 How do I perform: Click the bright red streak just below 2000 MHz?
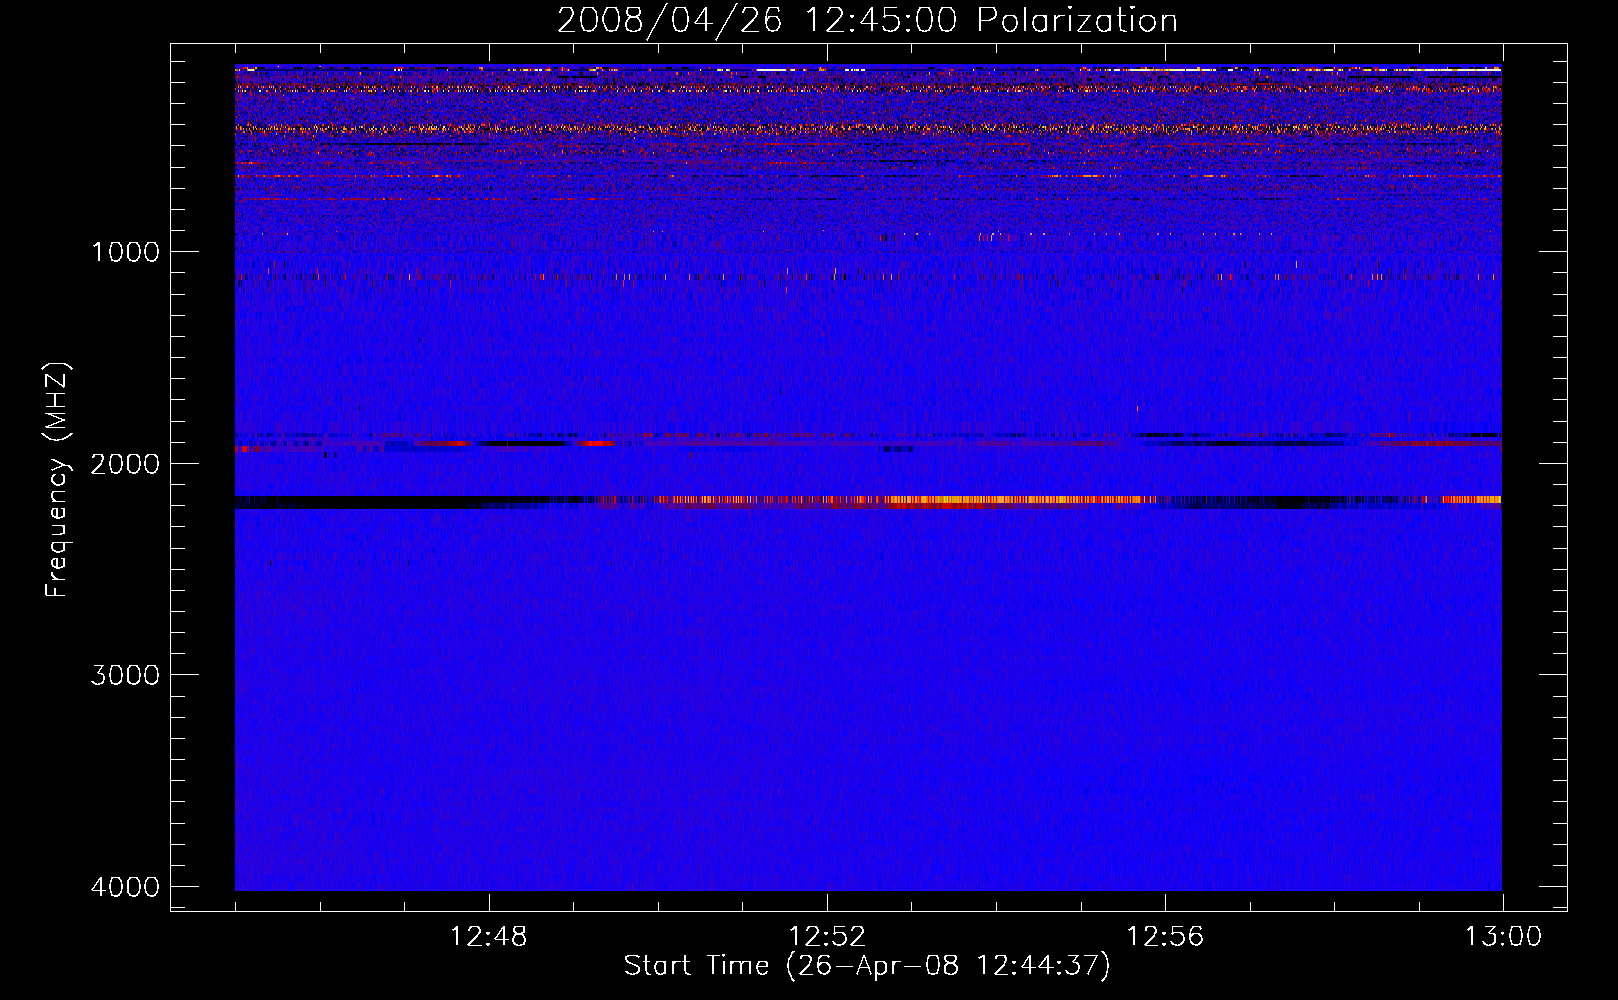(598, 442)
